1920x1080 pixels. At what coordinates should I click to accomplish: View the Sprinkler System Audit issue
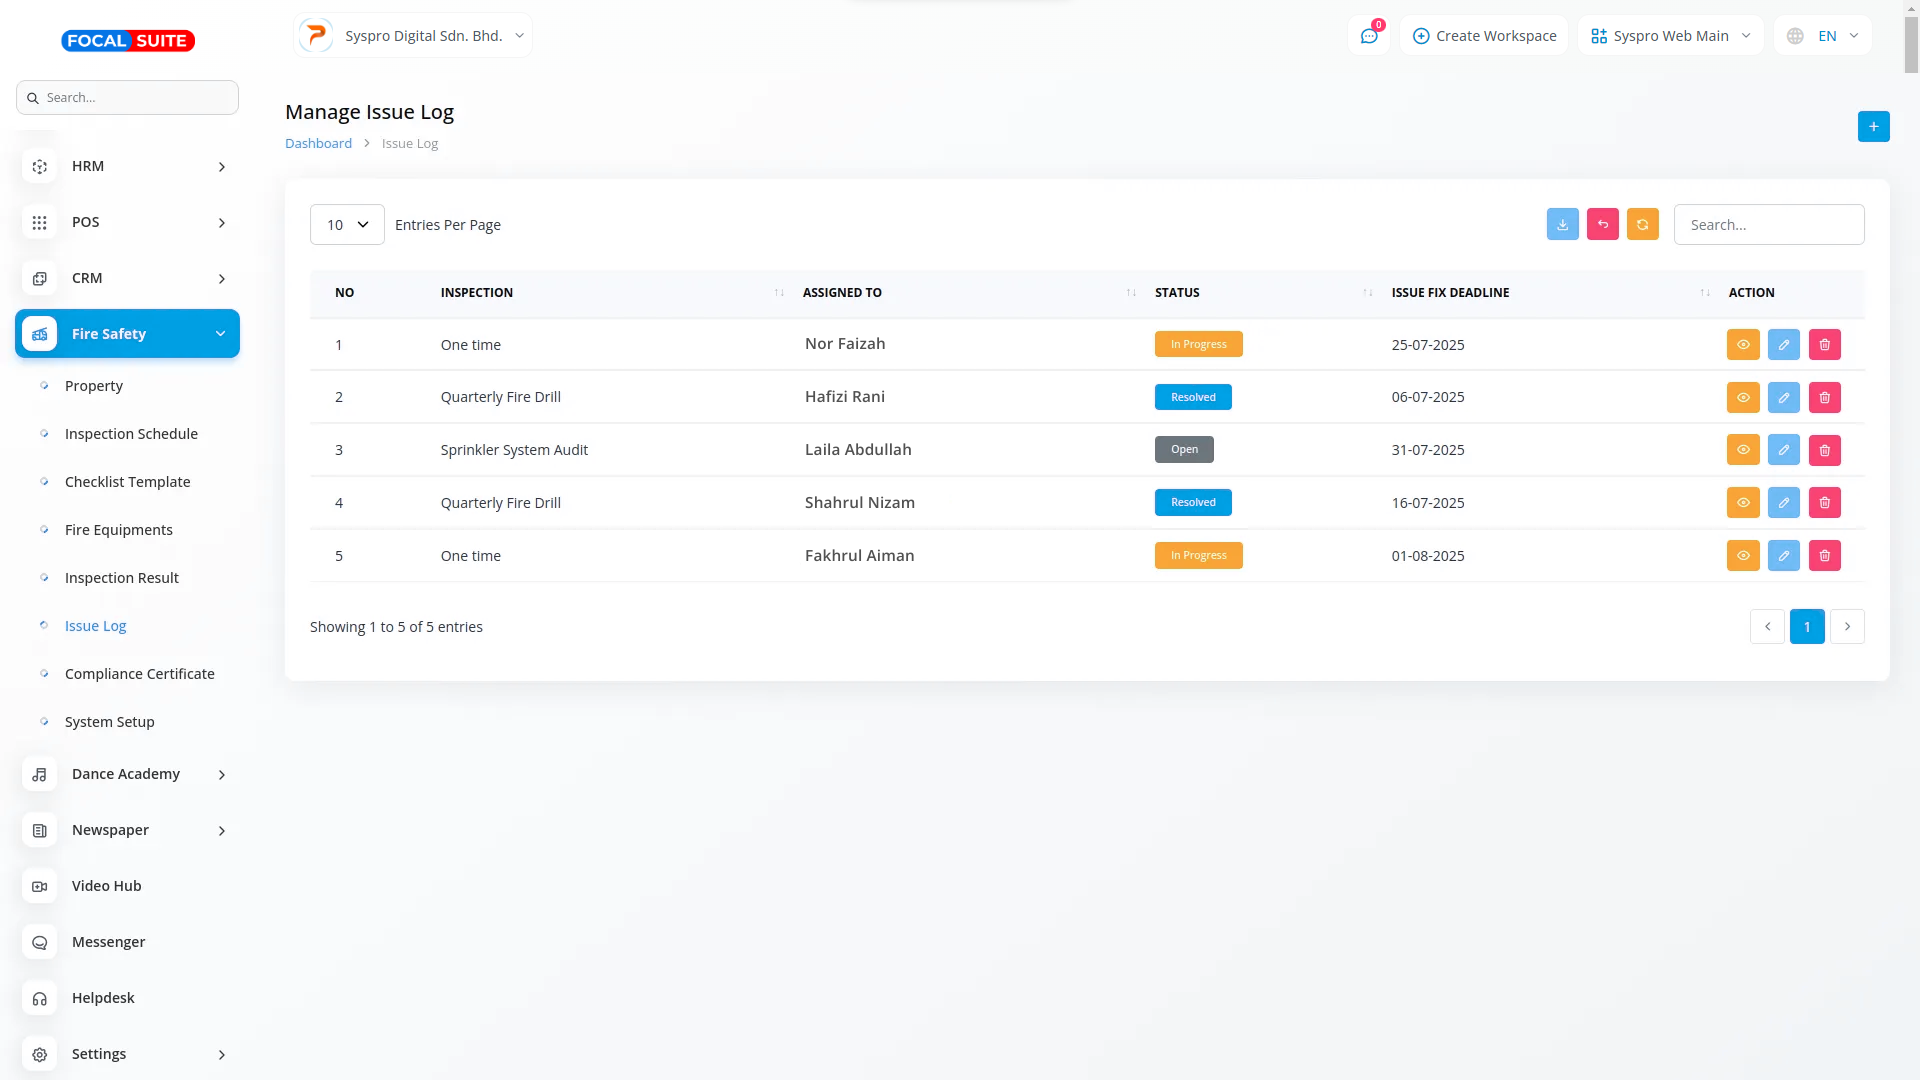[x=1742, y=451]
